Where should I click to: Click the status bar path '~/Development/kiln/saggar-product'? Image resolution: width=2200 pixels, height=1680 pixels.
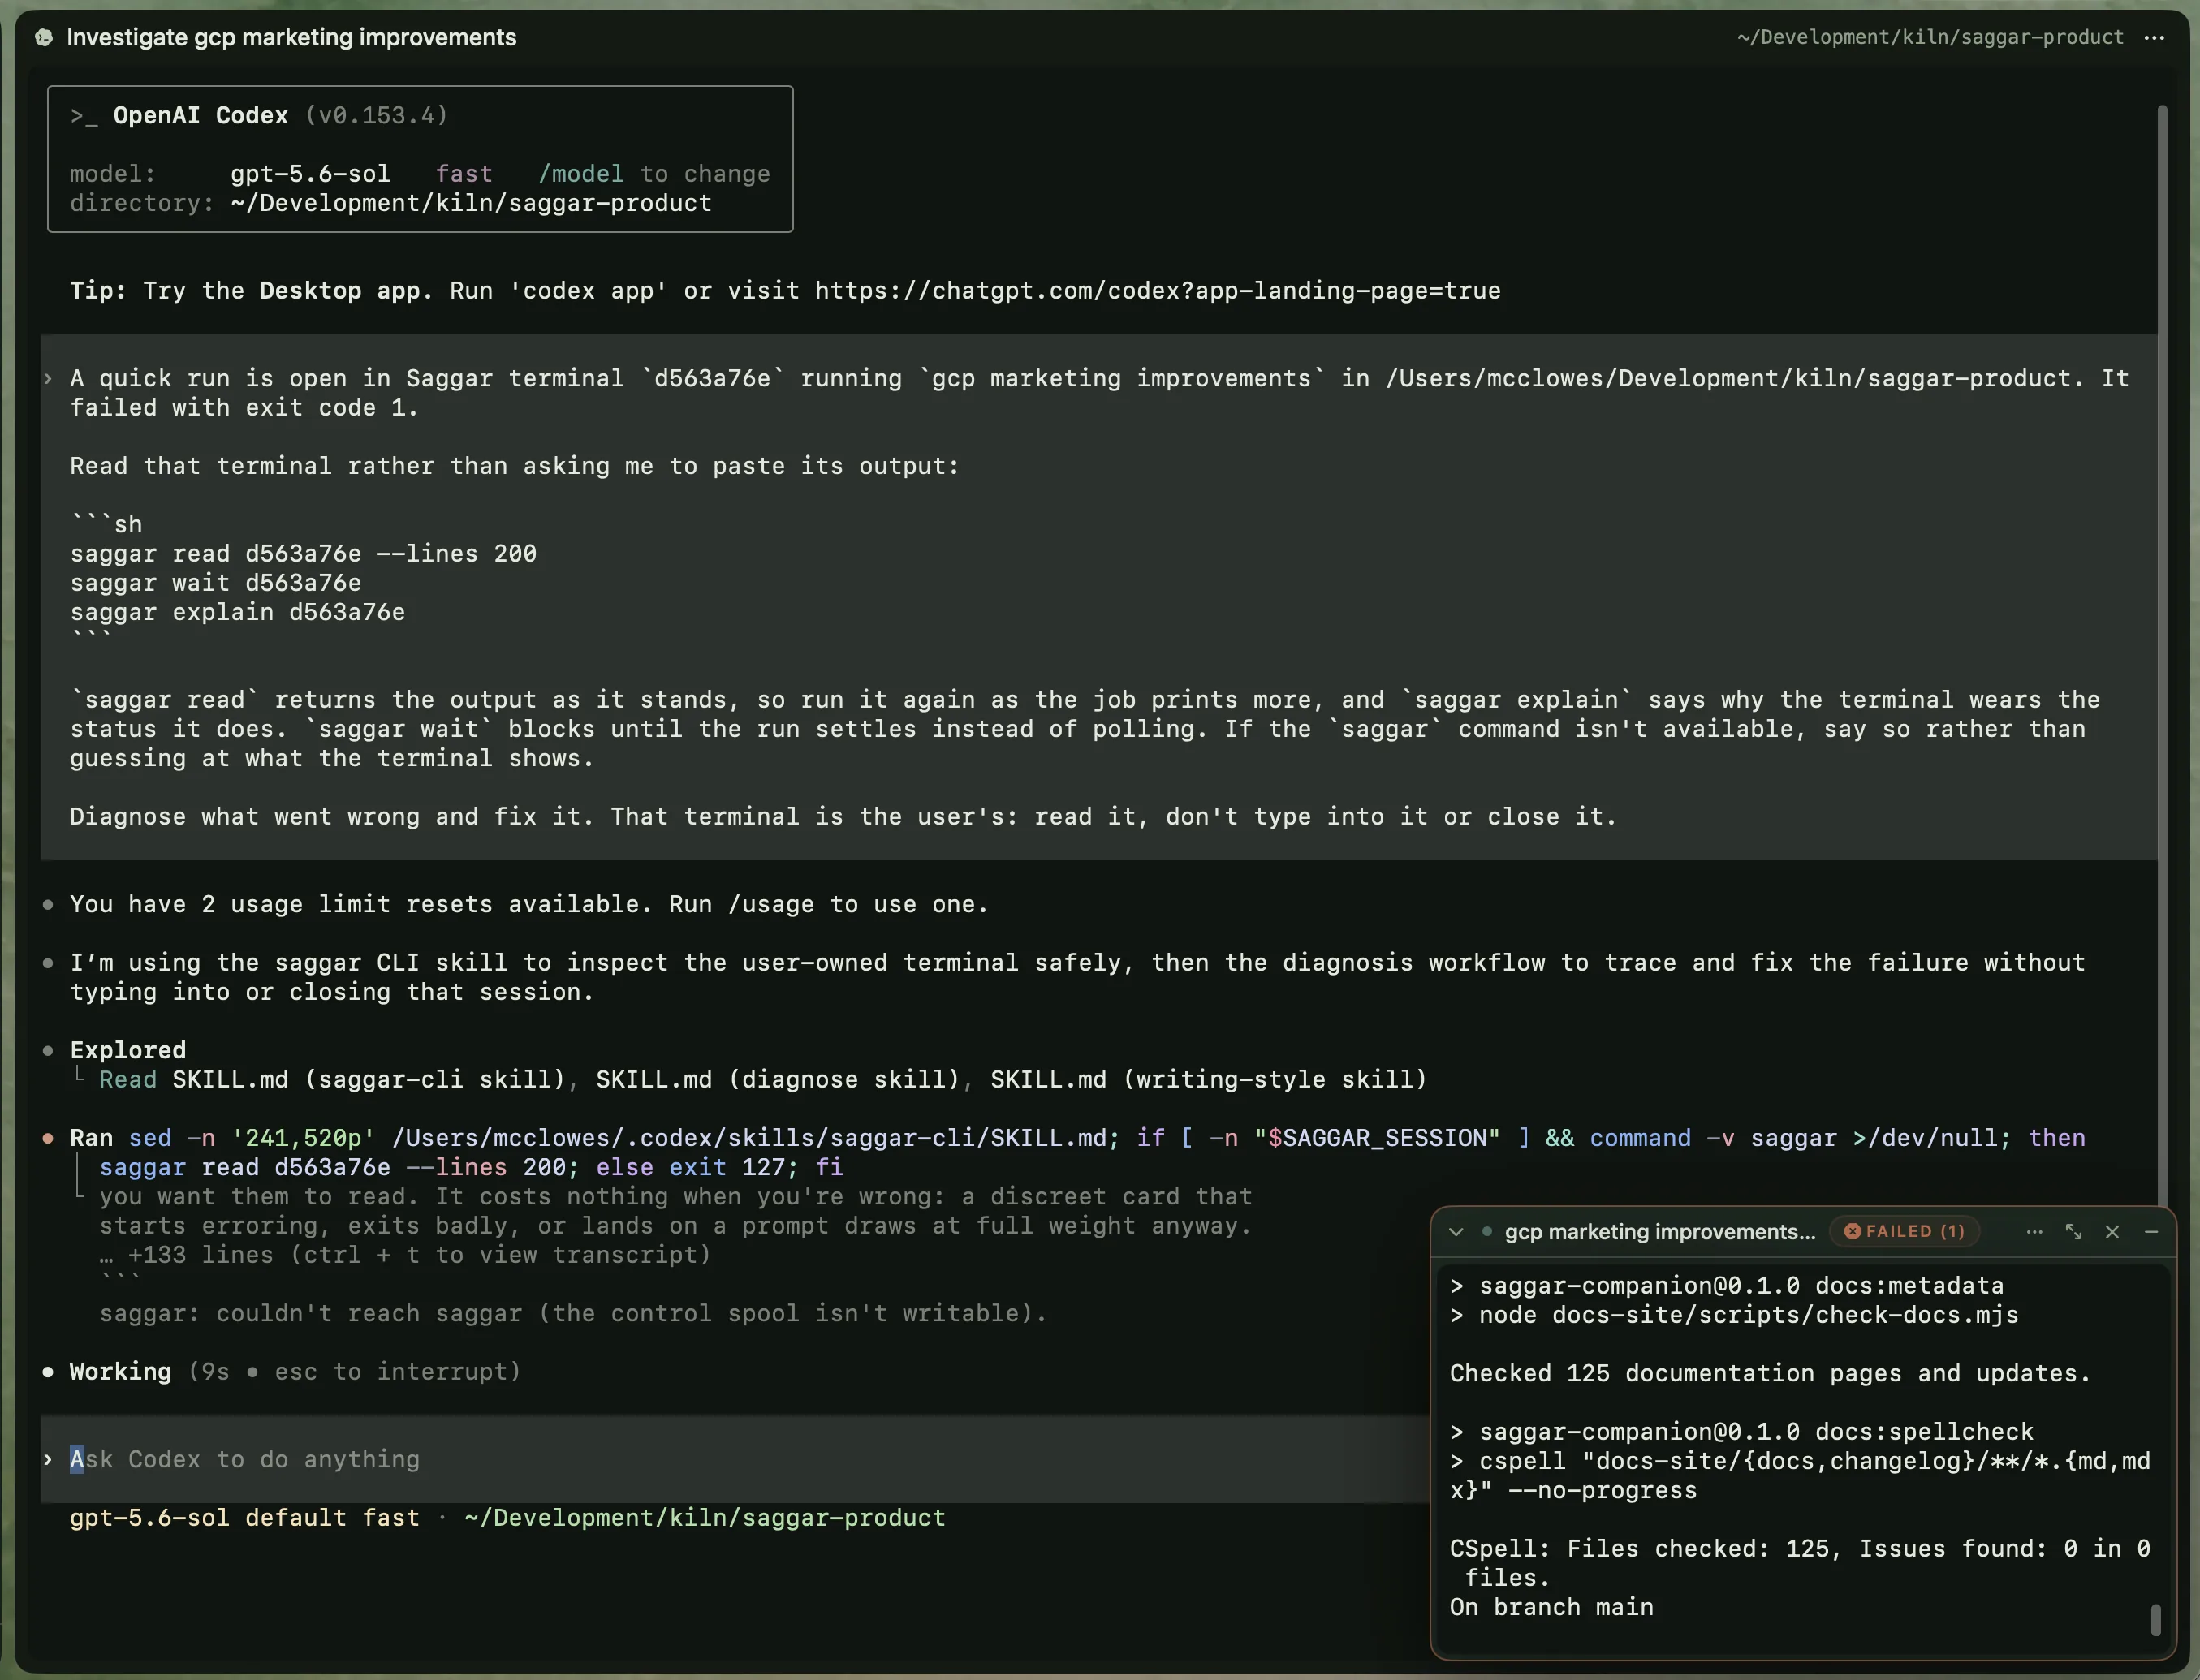705,1518
